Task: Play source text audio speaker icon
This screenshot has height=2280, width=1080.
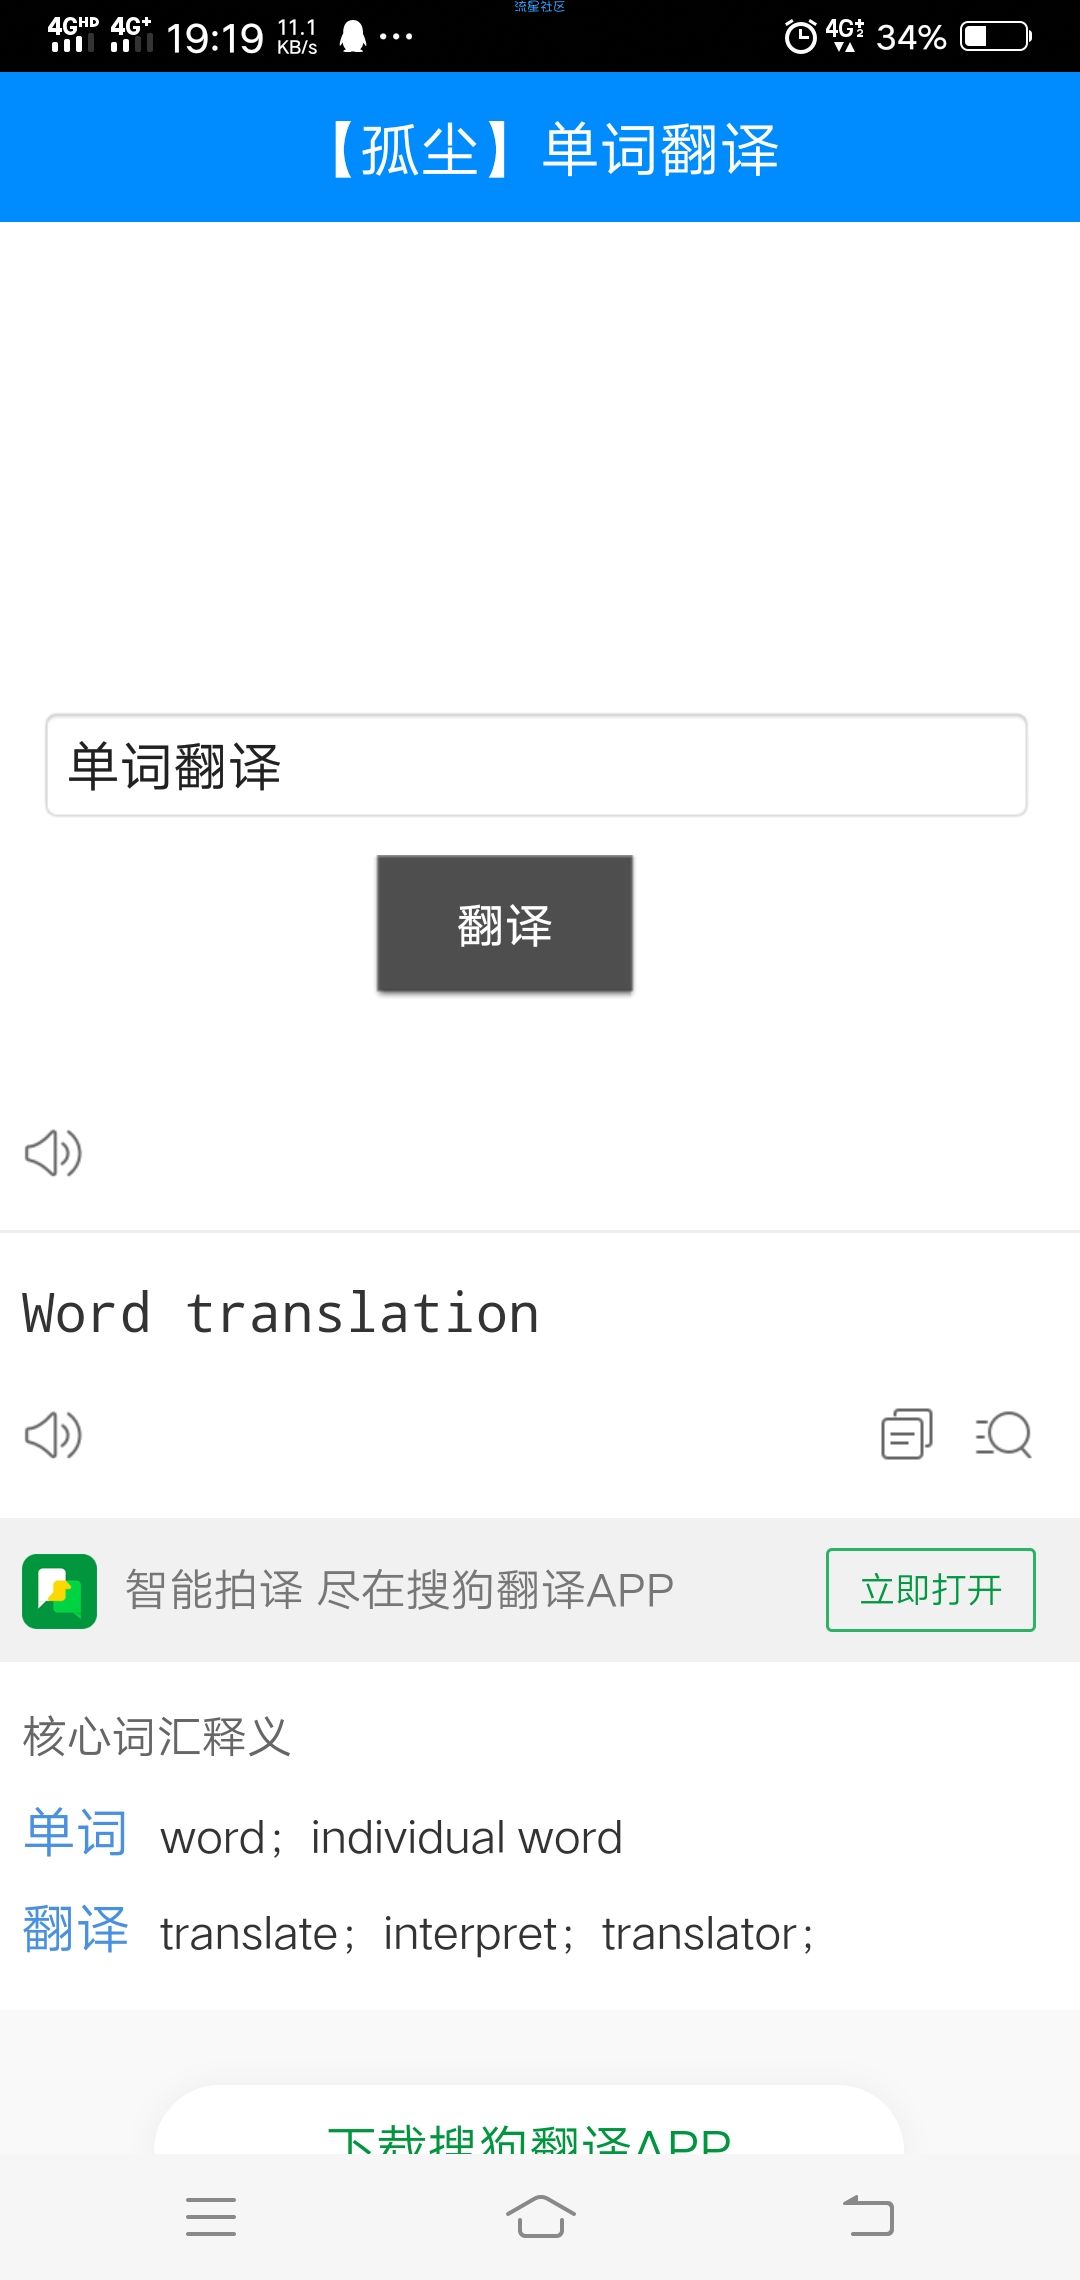Action: 53,1154
